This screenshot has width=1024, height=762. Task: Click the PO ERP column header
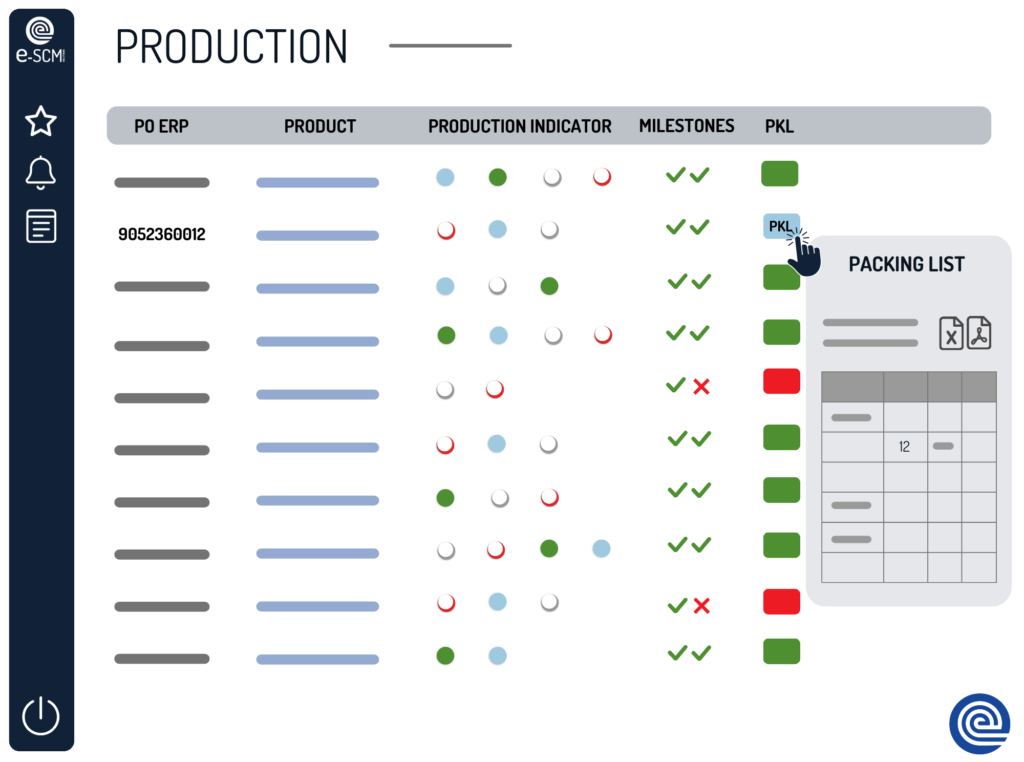(162, 127)
